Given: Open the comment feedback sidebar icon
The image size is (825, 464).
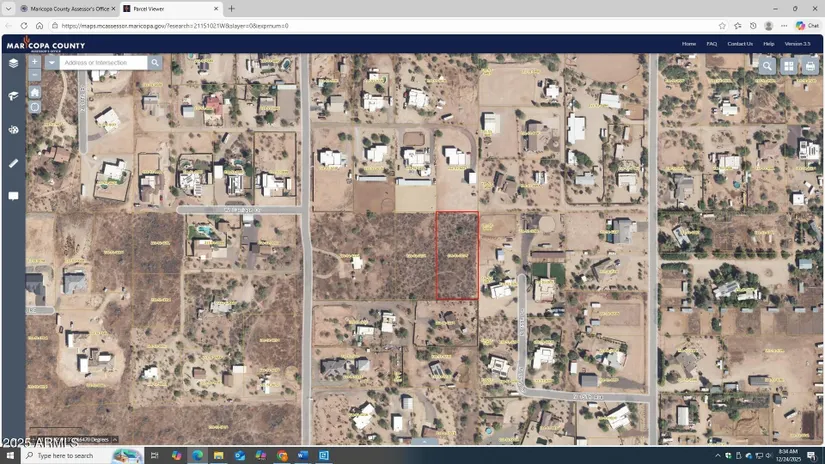Looking at the screenshot, I should 13,196.
